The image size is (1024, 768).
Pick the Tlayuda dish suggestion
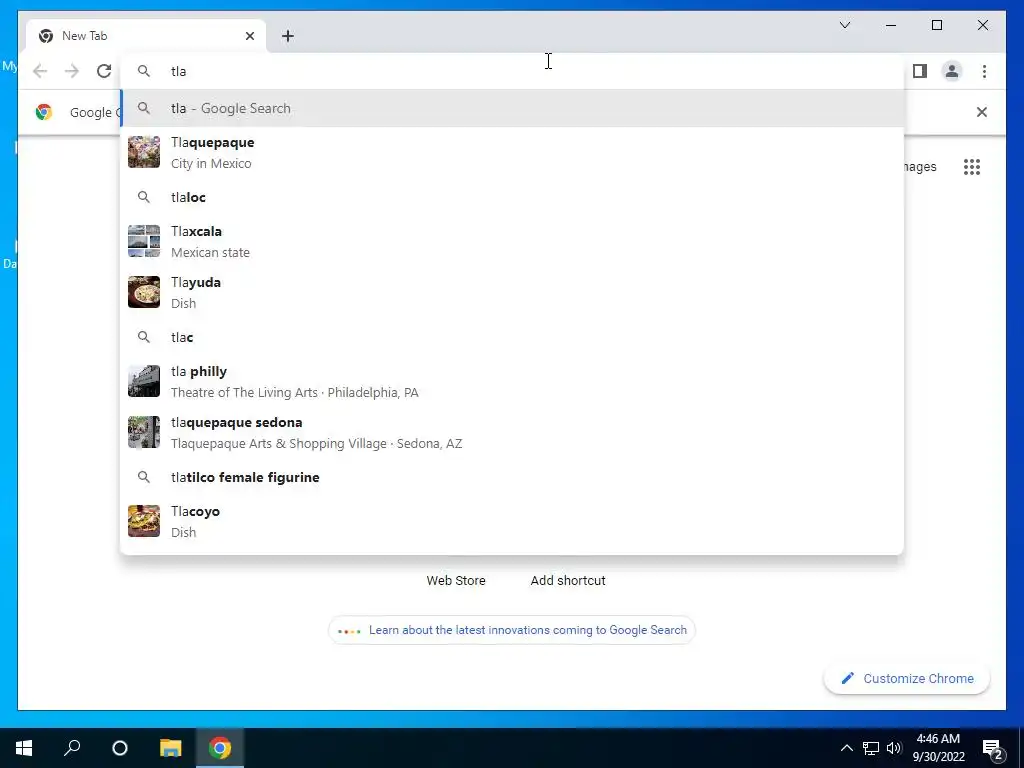512,293
